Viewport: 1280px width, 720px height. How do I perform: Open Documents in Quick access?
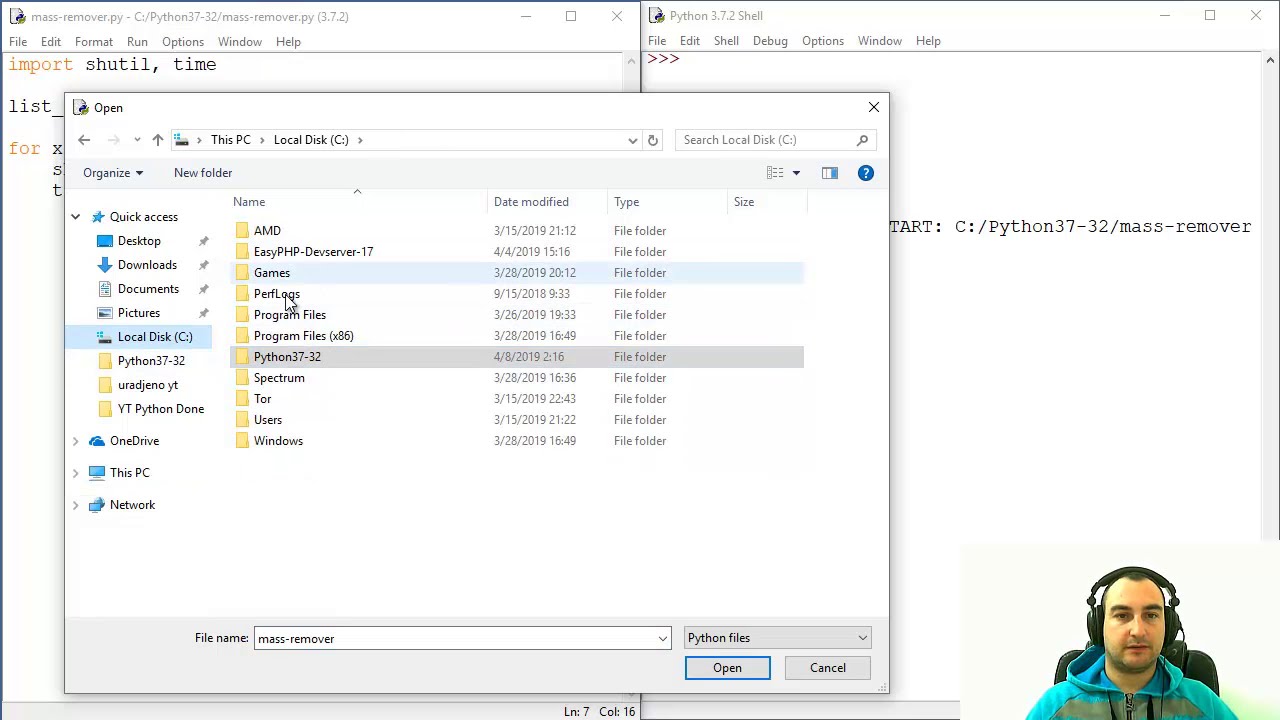[148, 289]
